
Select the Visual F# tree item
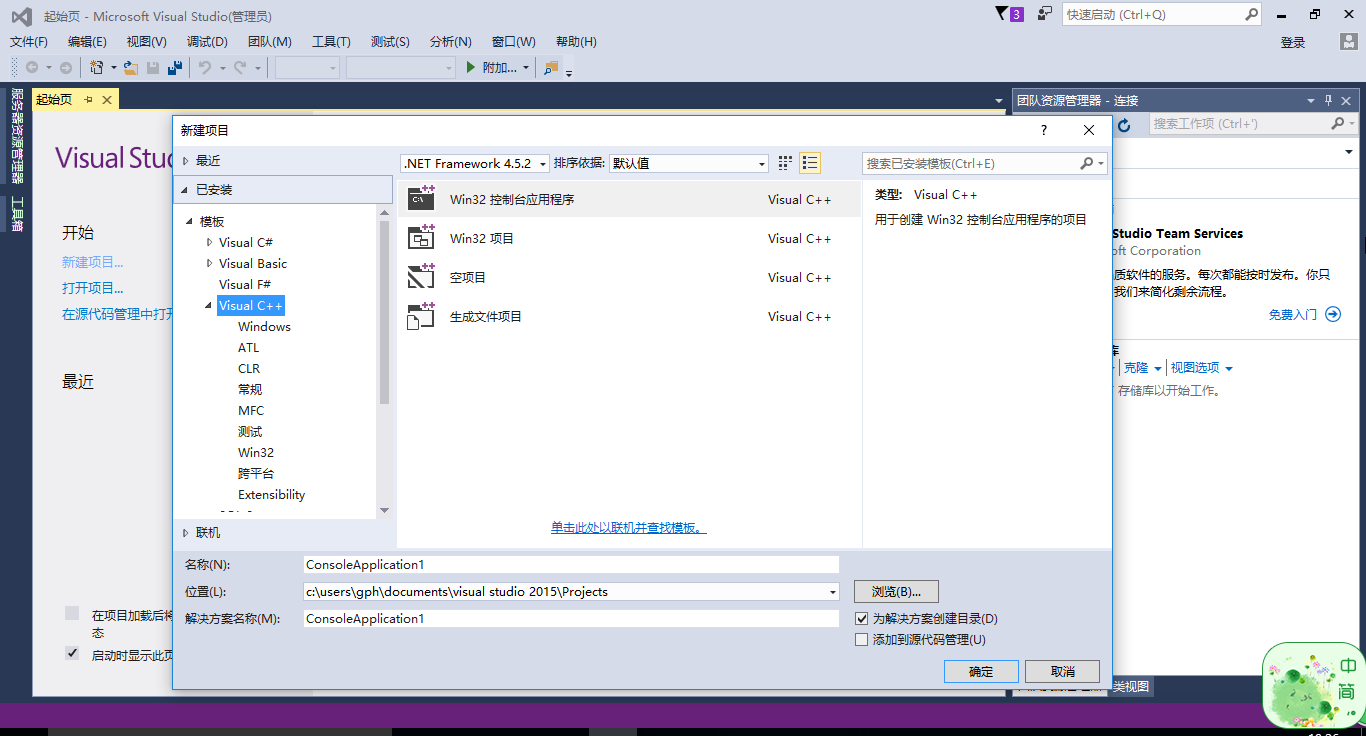click(245, 284)
